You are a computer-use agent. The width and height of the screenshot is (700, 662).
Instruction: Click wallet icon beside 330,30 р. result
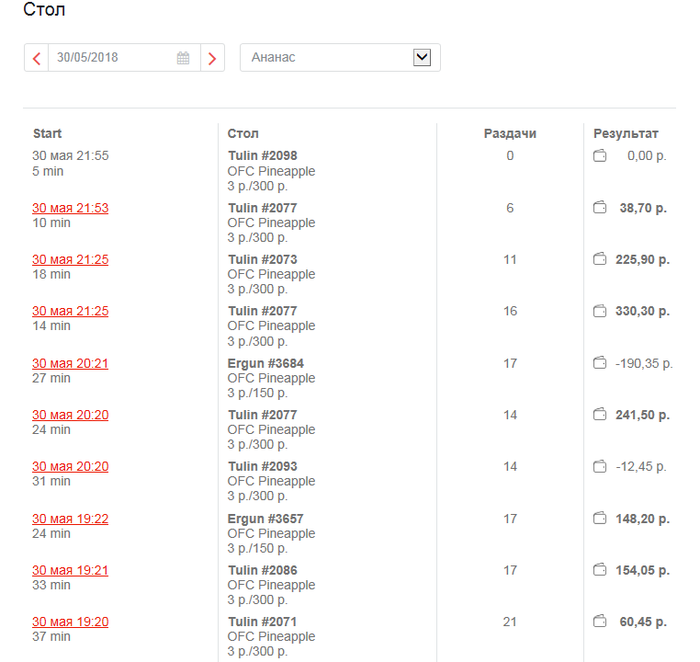click(600, 311)
